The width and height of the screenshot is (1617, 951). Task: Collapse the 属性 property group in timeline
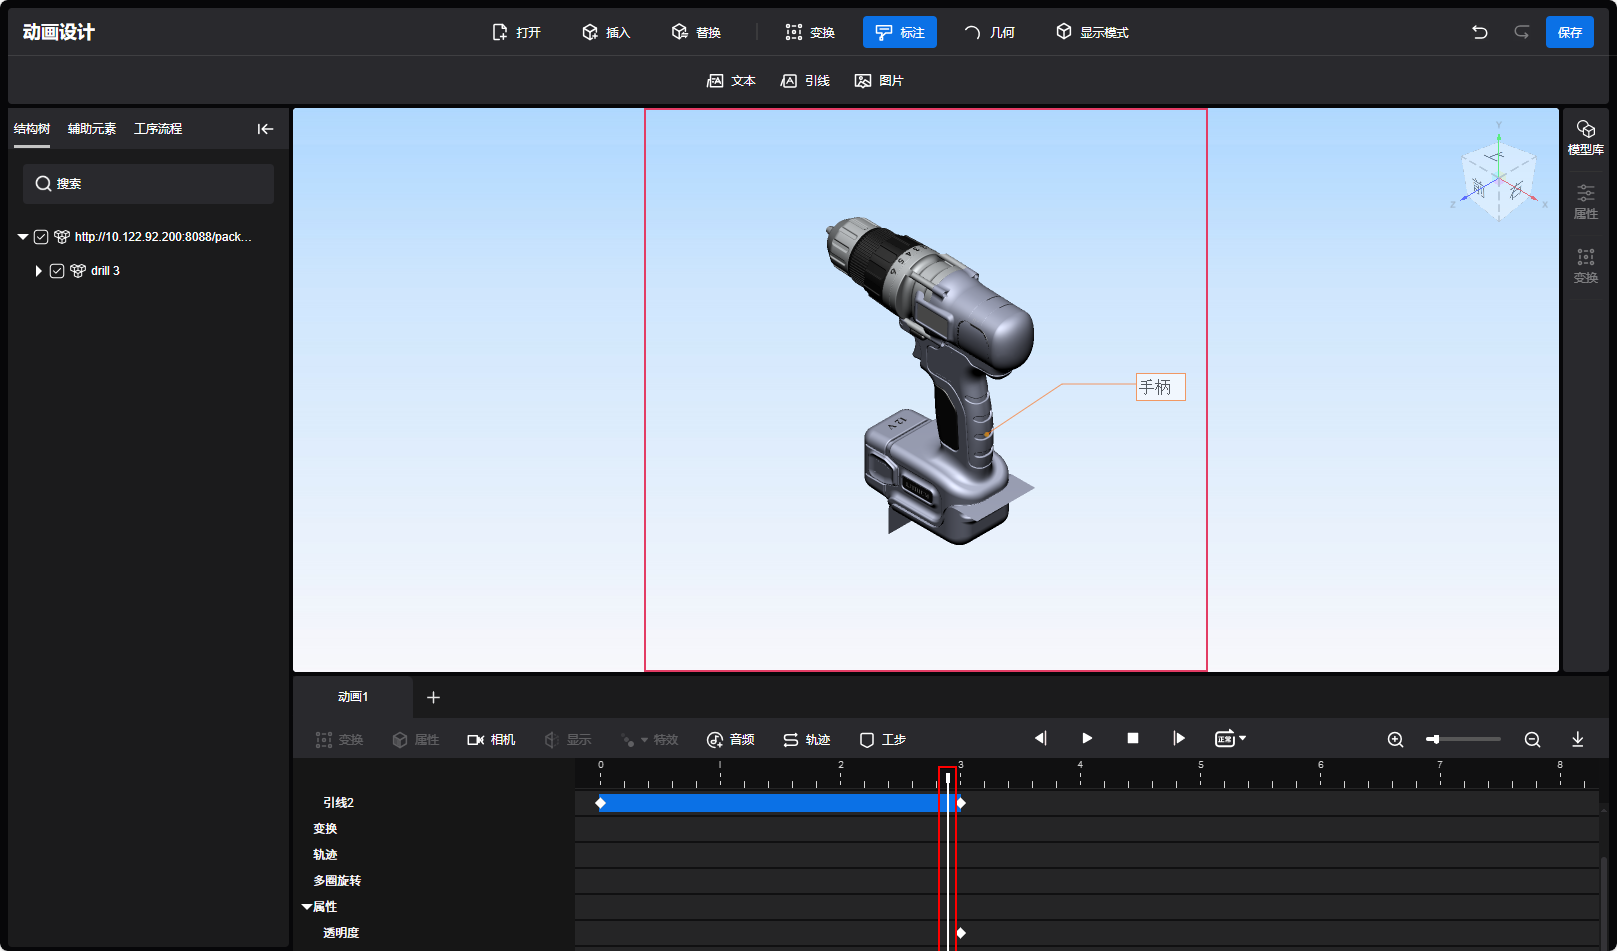pos(307,907)
